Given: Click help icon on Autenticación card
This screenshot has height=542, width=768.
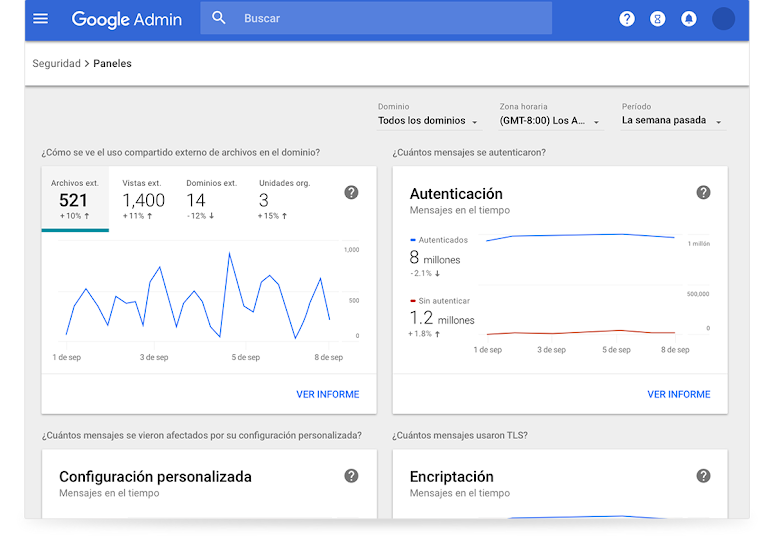Looking at the screenshot, I should [x=703, y=192].
